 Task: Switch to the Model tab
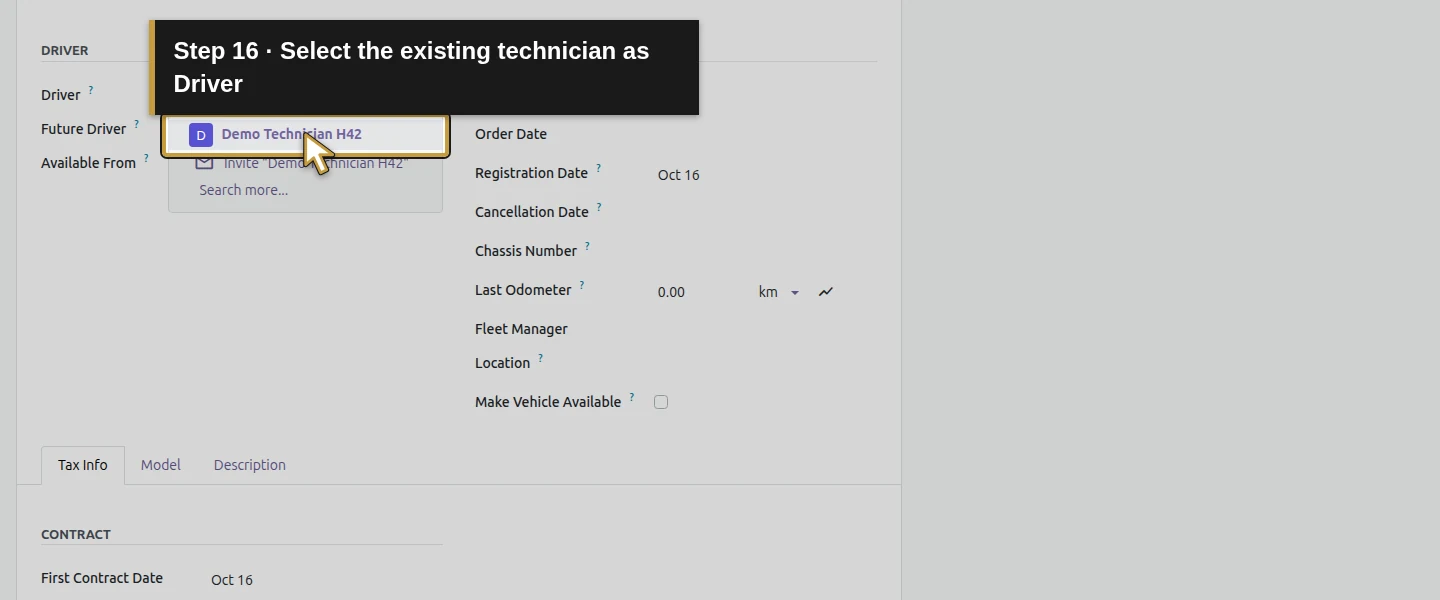coord(161,465)
